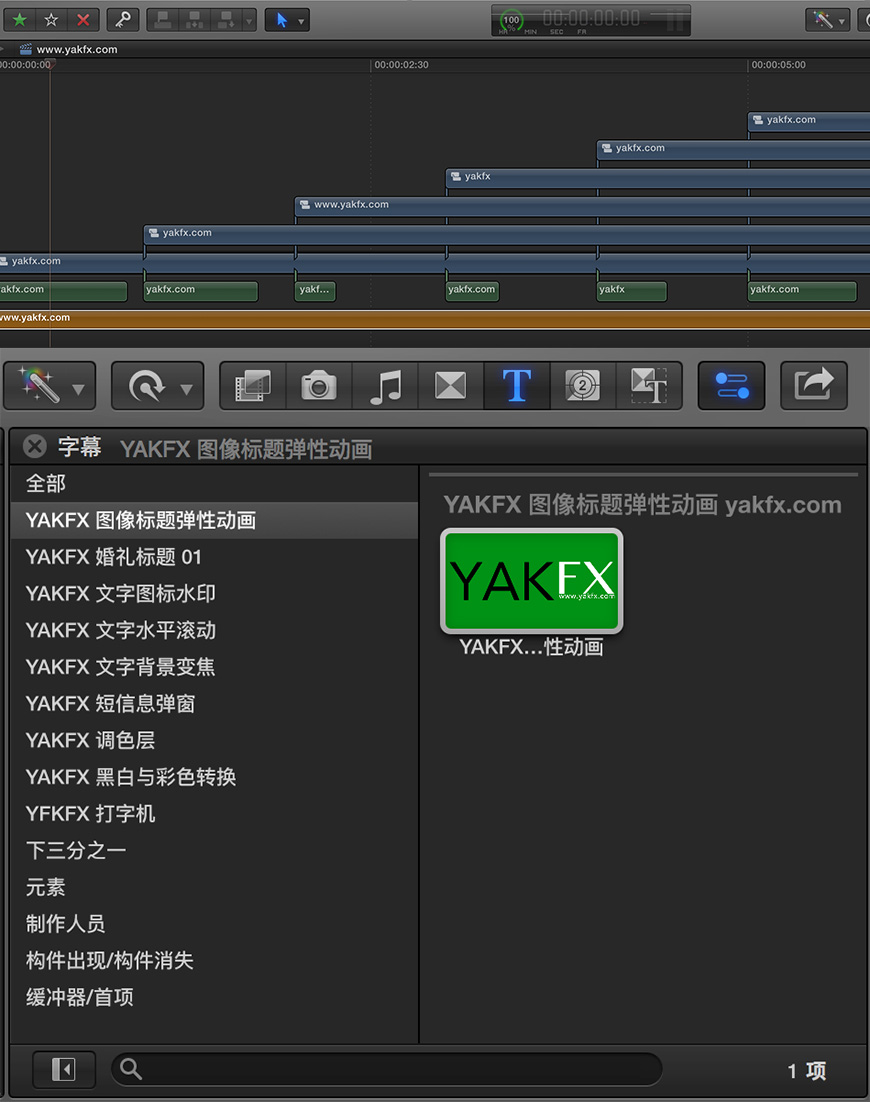Image resolution: width=870 pixels, height=1102 pixels.
Task: Select YAKFX 文字水平滚动 category
Action: (214, 630)
